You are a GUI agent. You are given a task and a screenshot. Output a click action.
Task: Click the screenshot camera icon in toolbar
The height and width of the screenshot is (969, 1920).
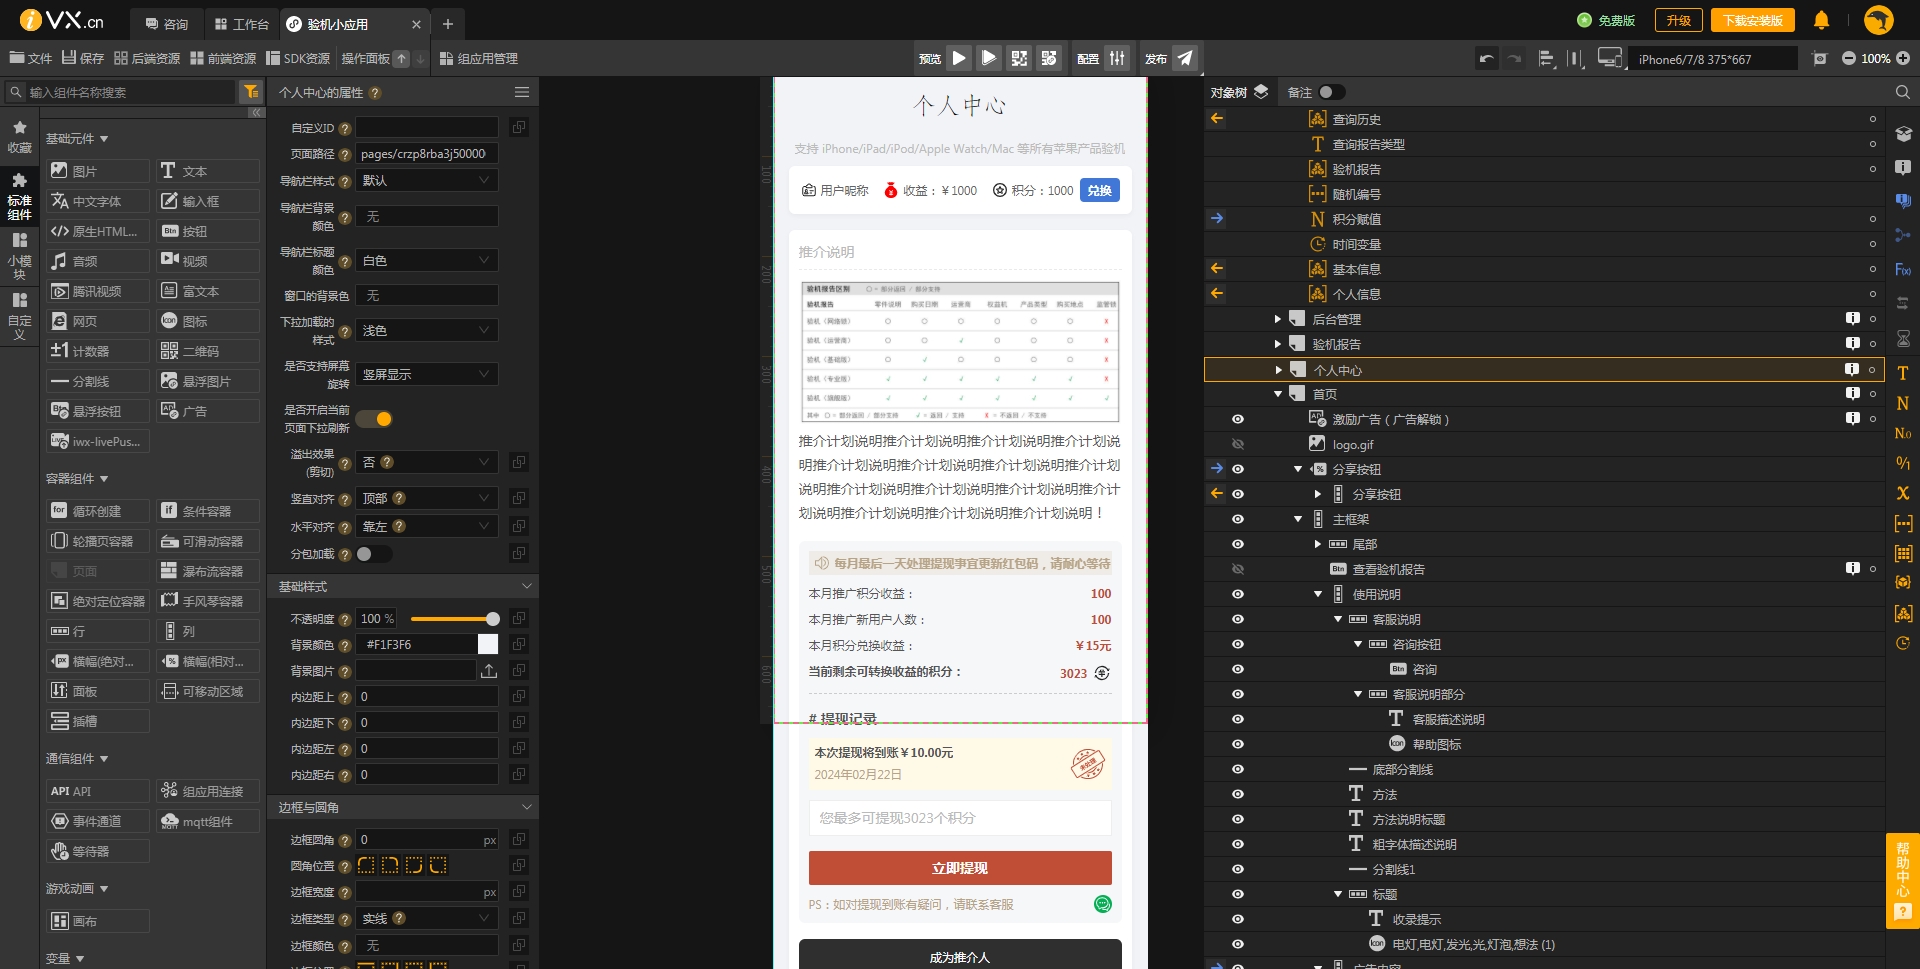coord(1820,58)
